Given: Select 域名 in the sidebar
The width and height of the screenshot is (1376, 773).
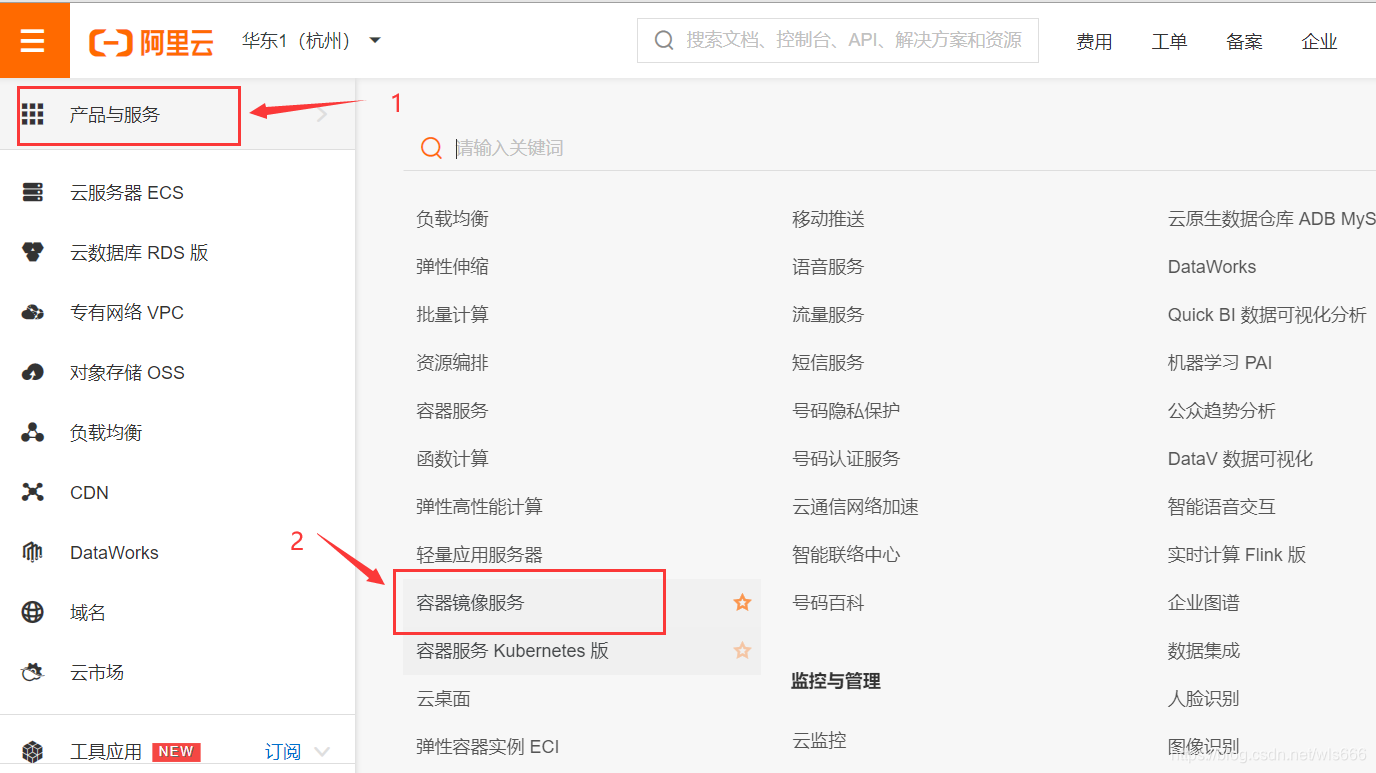Looking at the screenshot, I should click(x=88, y=613).
